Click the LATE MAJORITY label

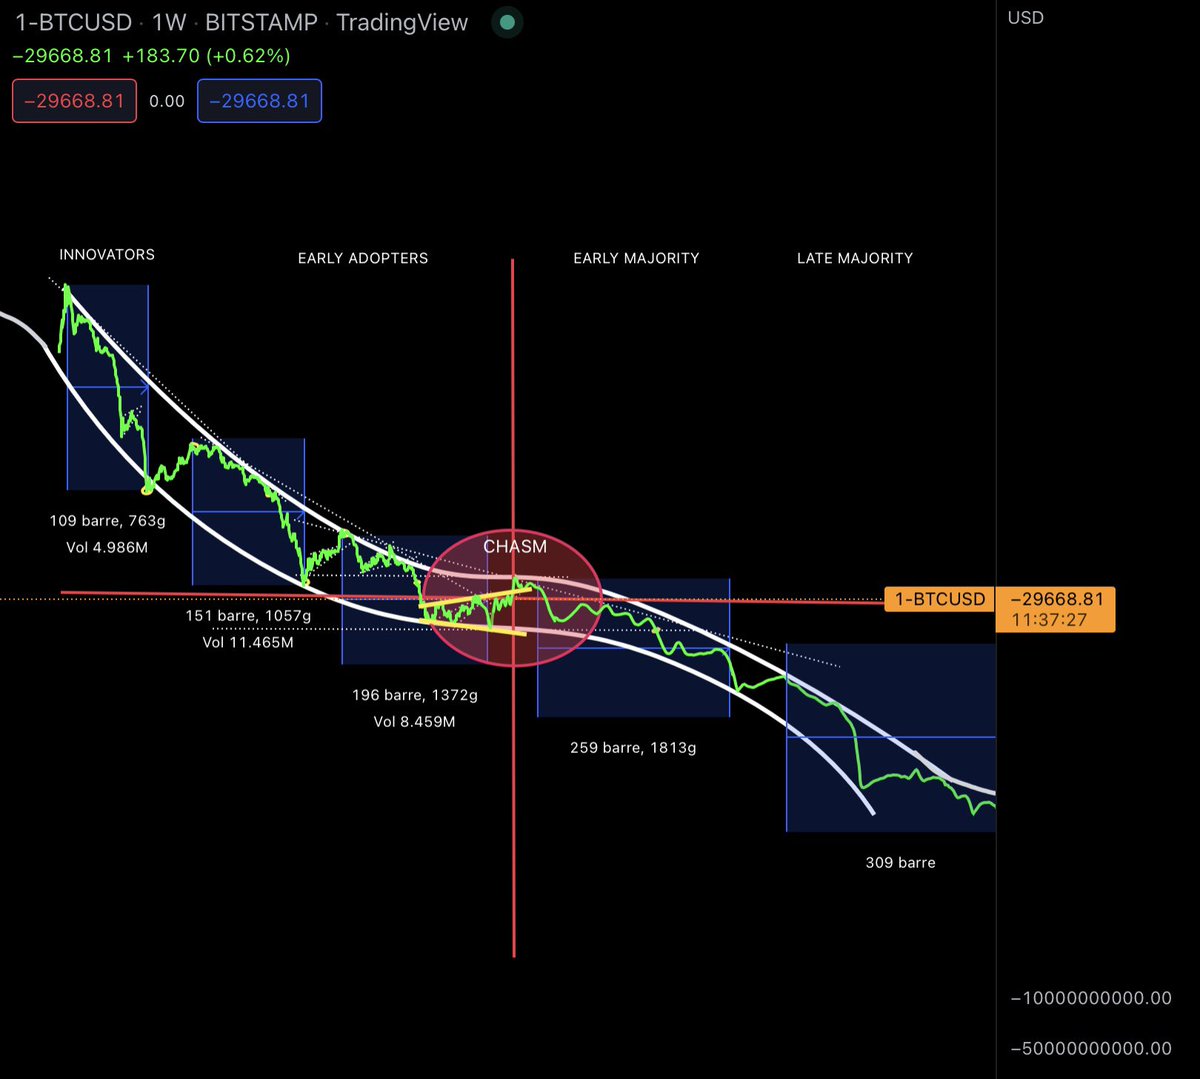pos(855,258)
